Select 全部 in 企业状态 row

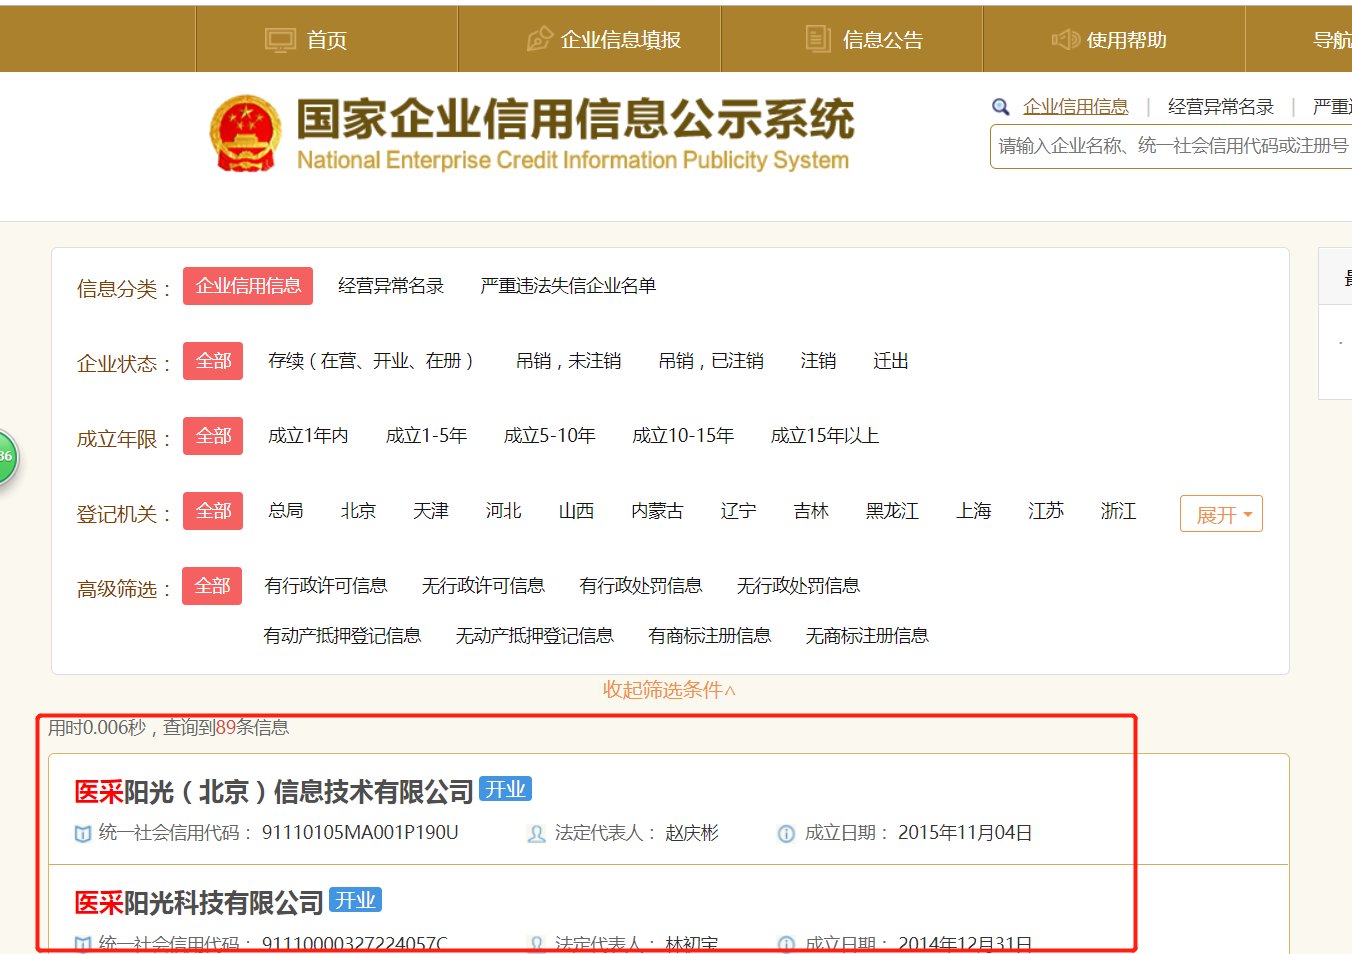[x=213, y=361]
